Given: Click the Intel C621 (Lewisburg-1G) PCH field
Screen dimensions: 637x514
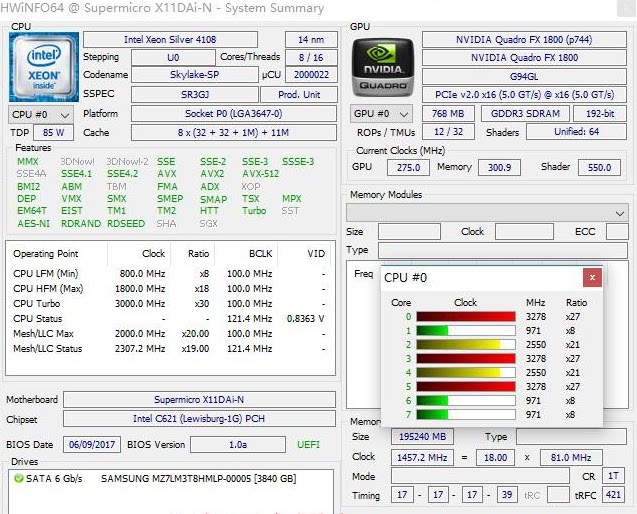Looking at the screenshot, I should point(199,419).
